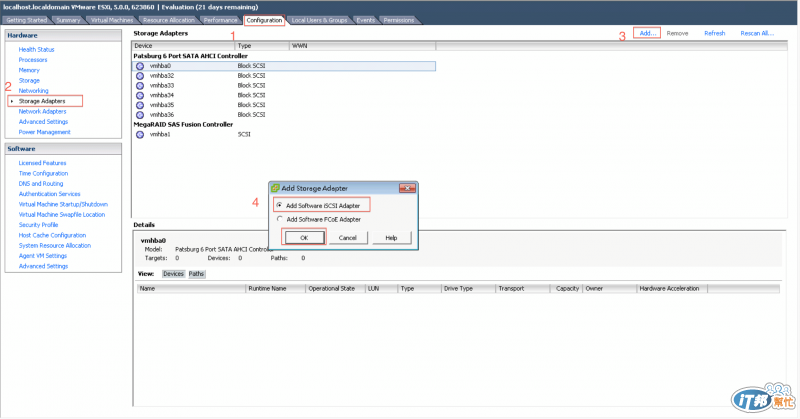Click the Refresh link
Screen dimensions: 800x419
tap(714, 33)
